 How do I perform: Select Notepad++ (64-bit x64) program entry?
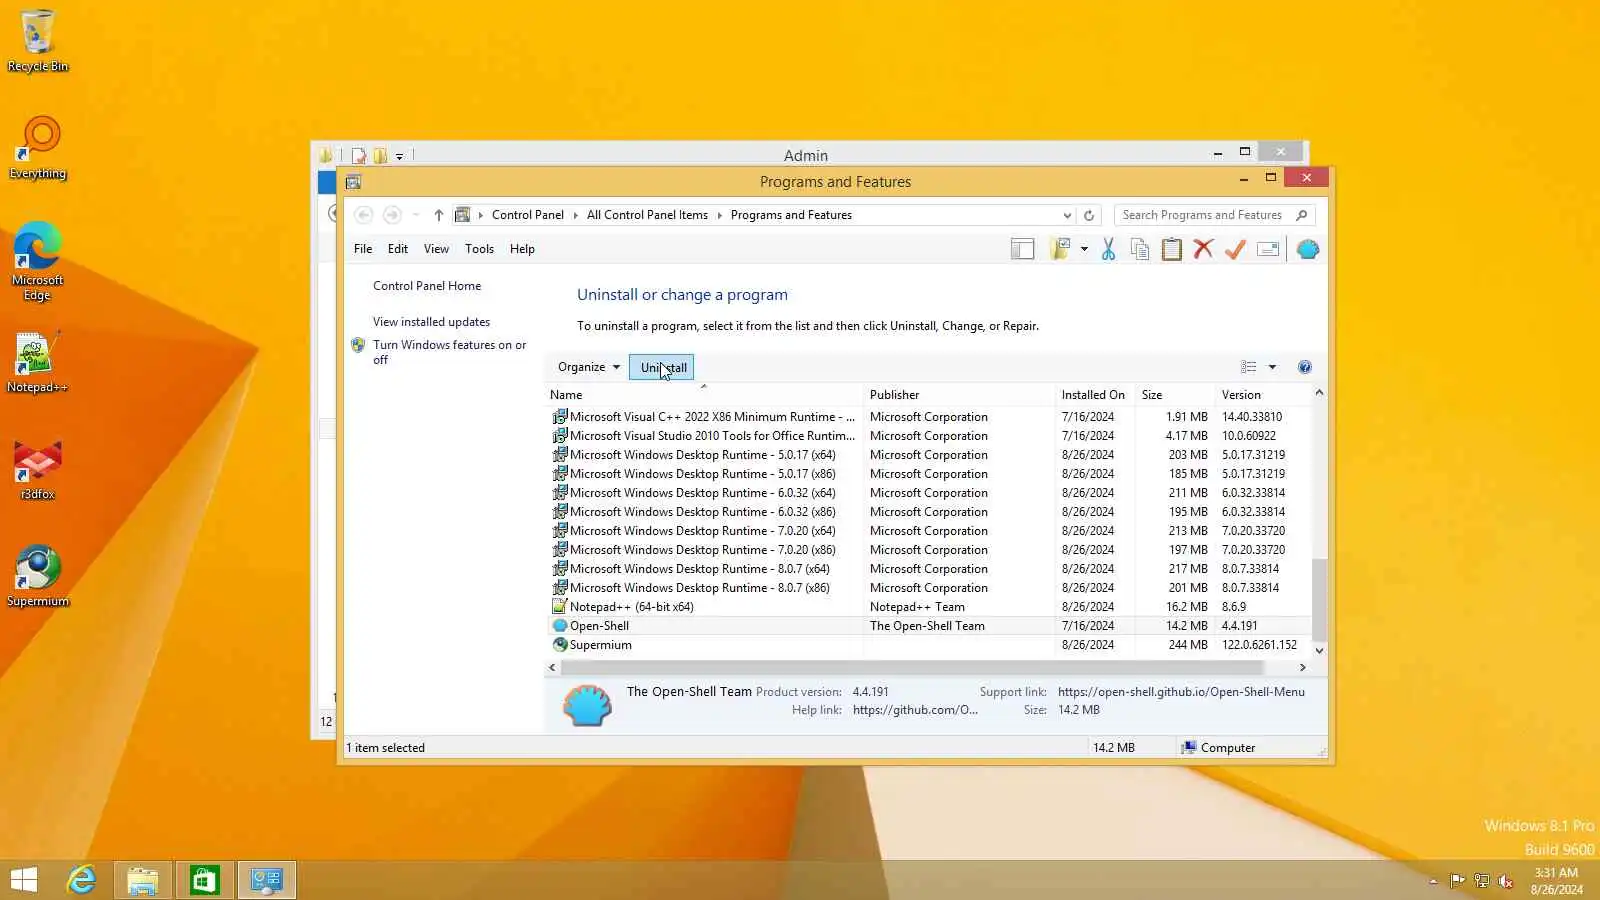(x=930, y=607)
